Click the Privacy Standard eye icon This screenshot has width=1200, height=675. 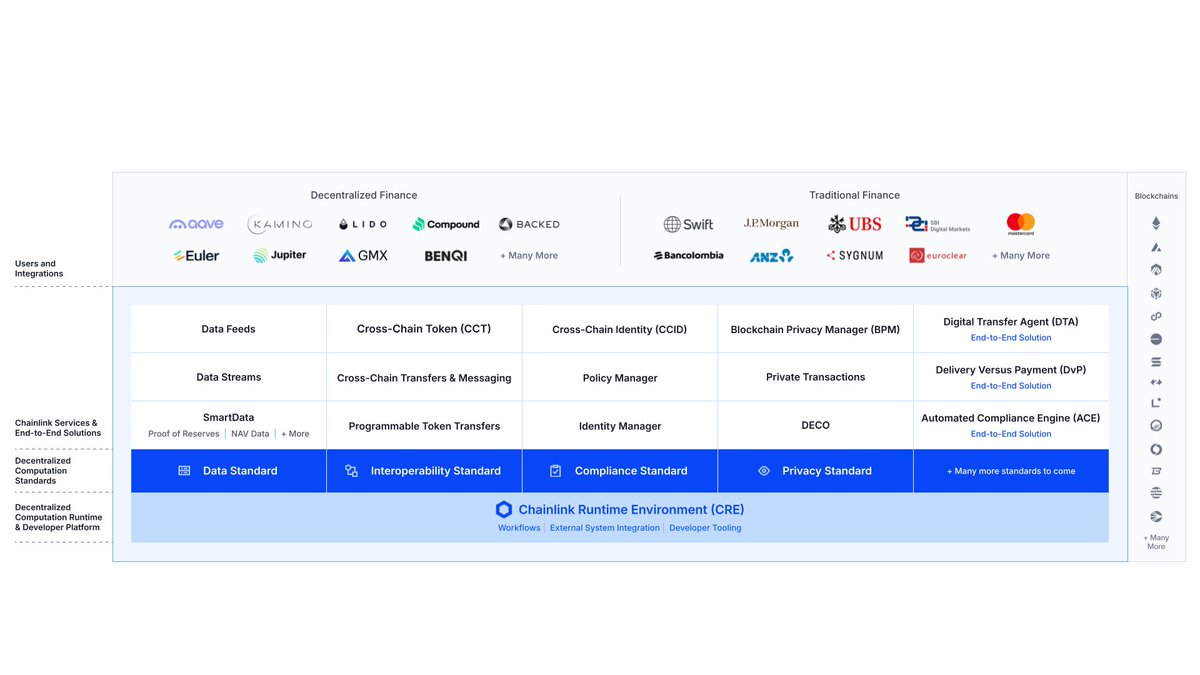coord(764,471)
